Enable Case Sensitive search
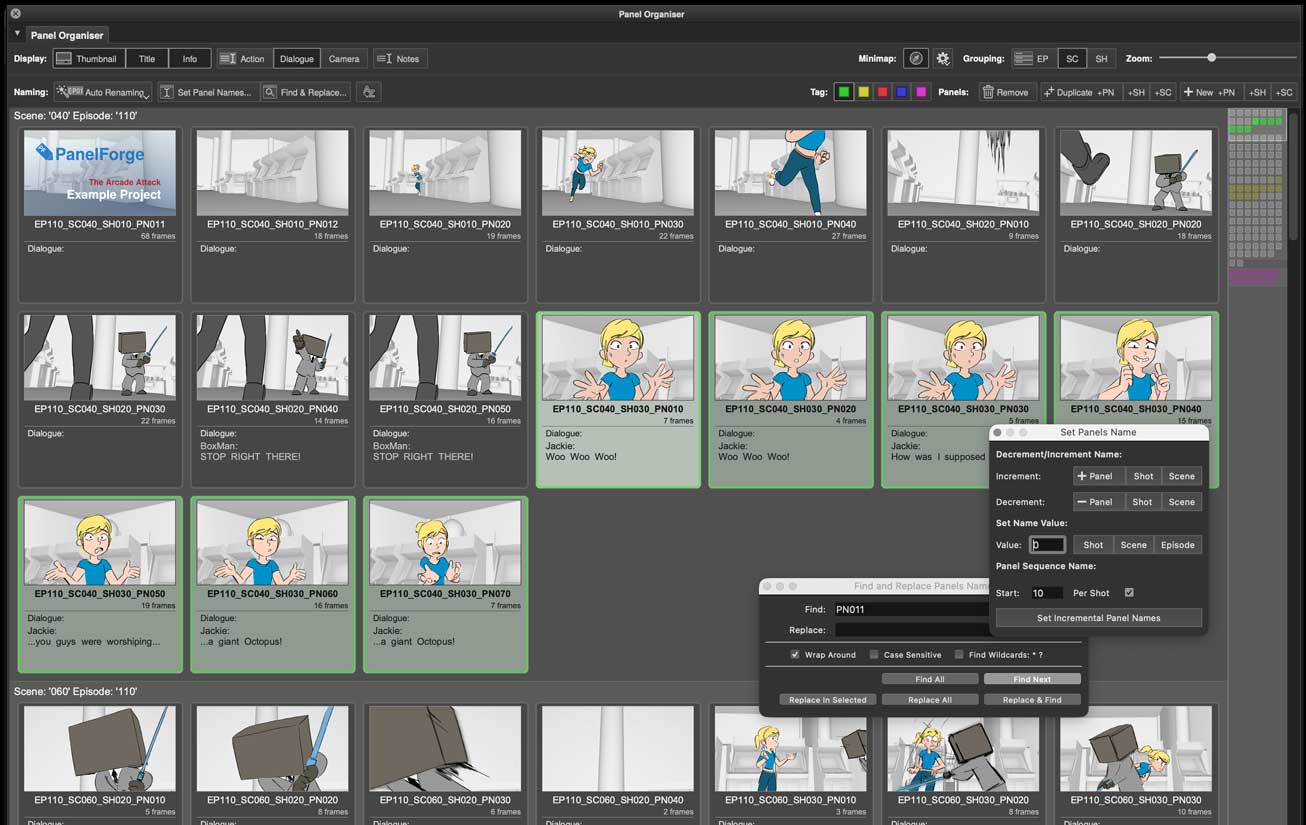This screenshot has height=825, width=1306. coord(874,655)
